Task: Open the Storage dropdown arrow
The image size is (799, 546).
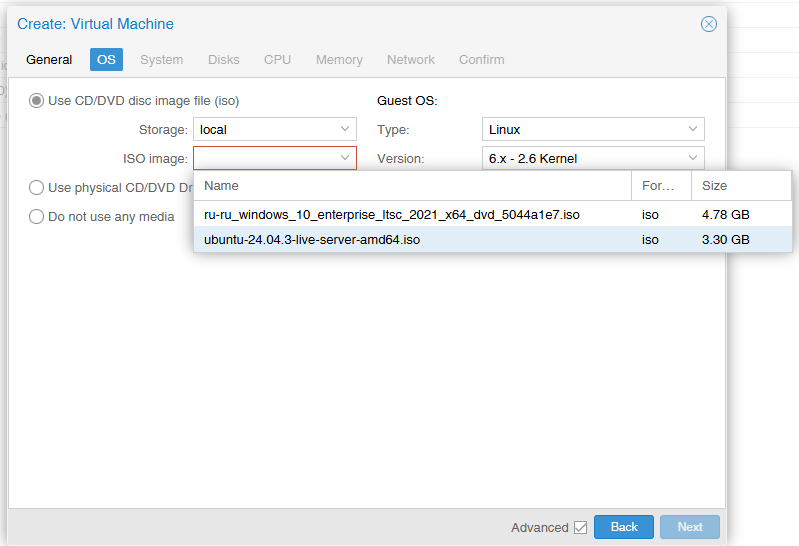Action: 345,129
